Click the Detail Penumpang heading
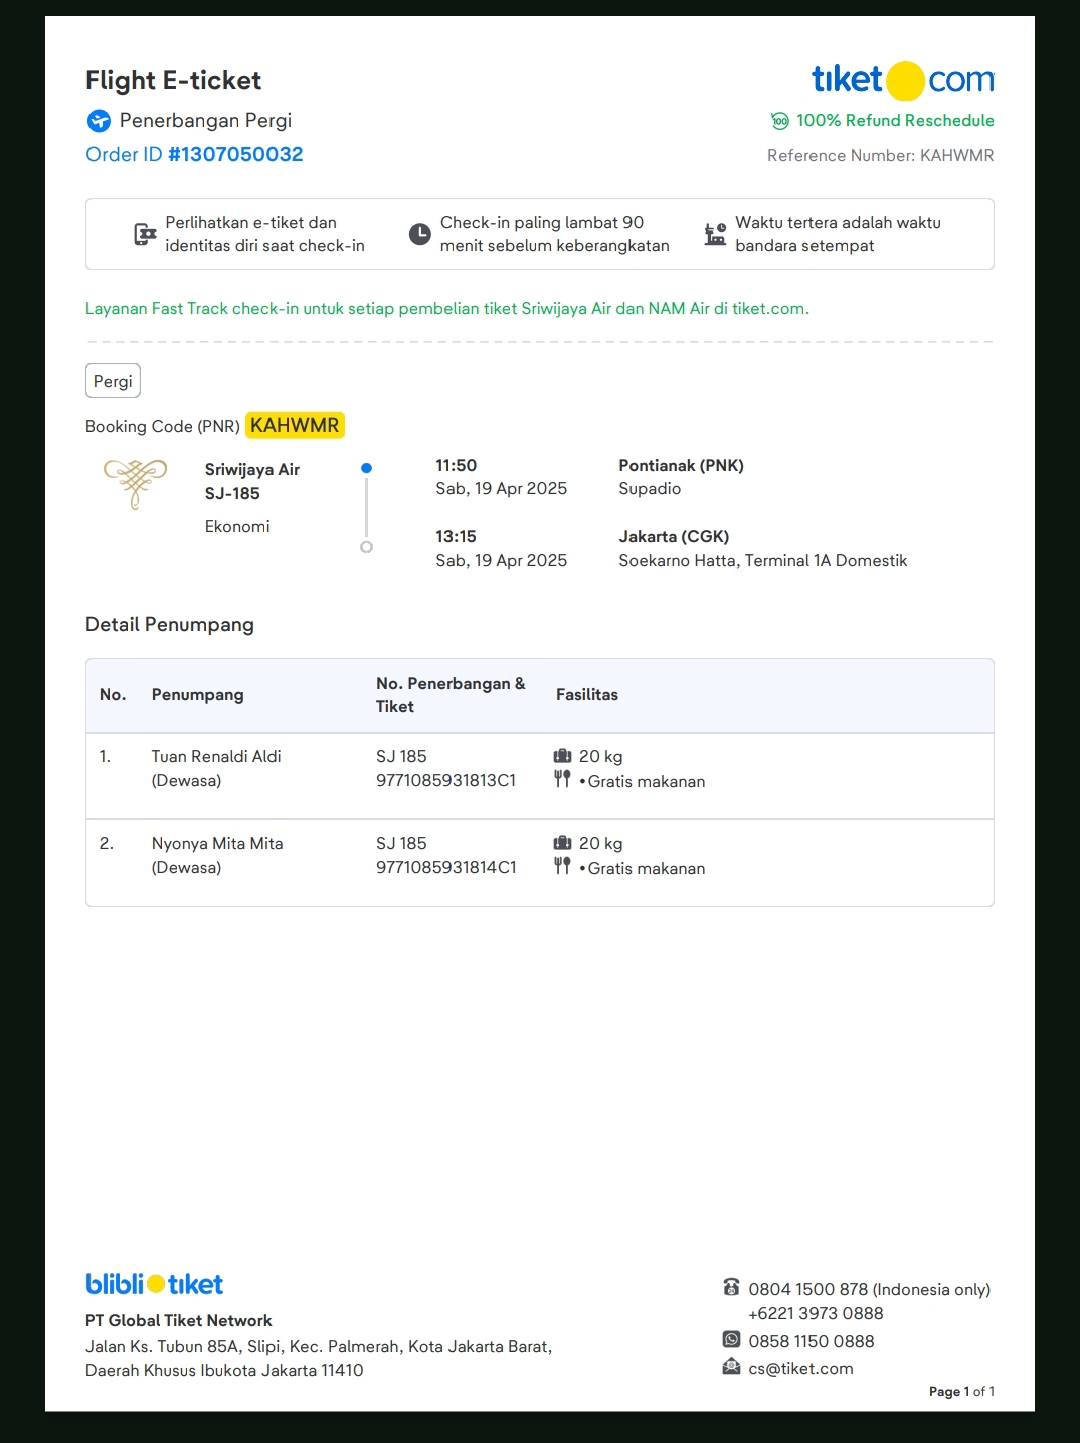The height and width of the screenshot is (1443, 1080). (x=169, y=625)
